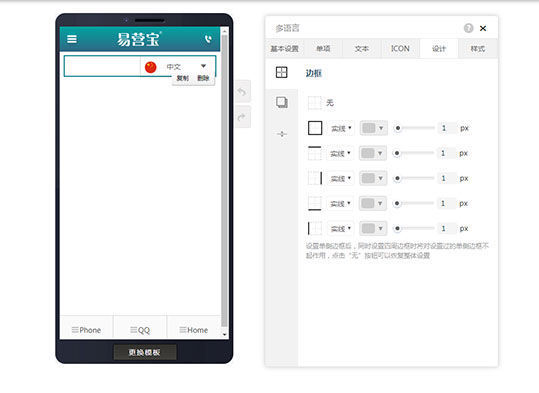
Task: Open color dropdown for right border row
Action: 373,178
